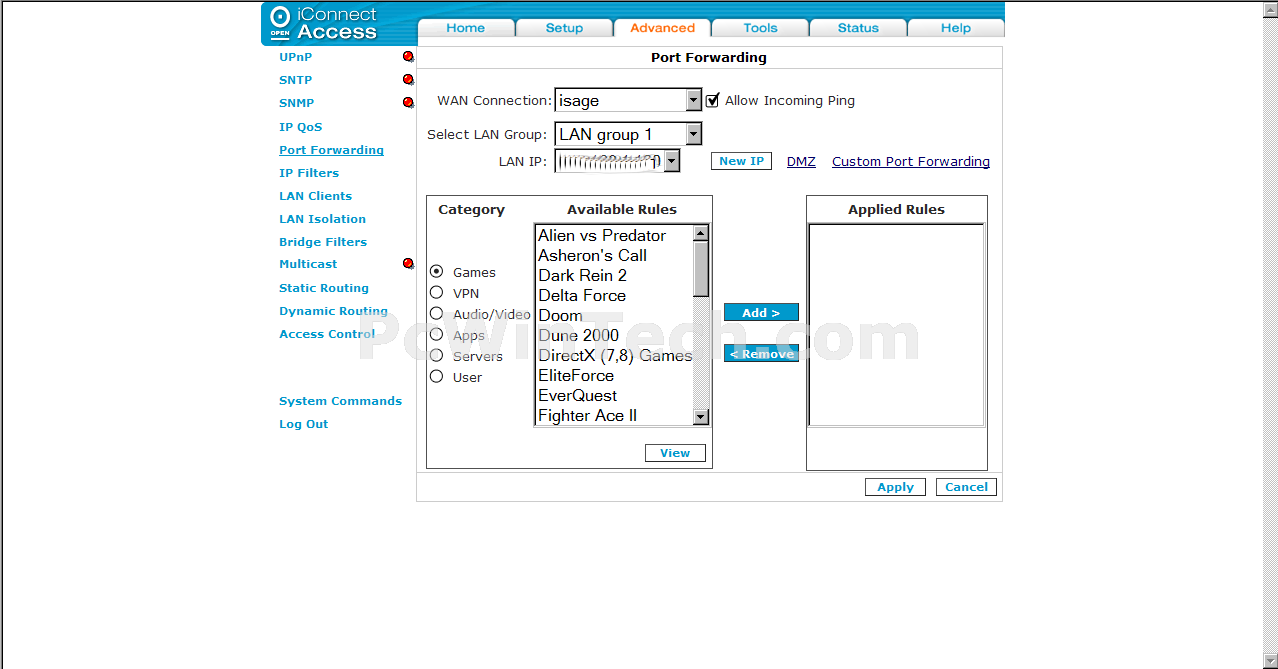Open System Commands in the sidebar

click(340, 401)
